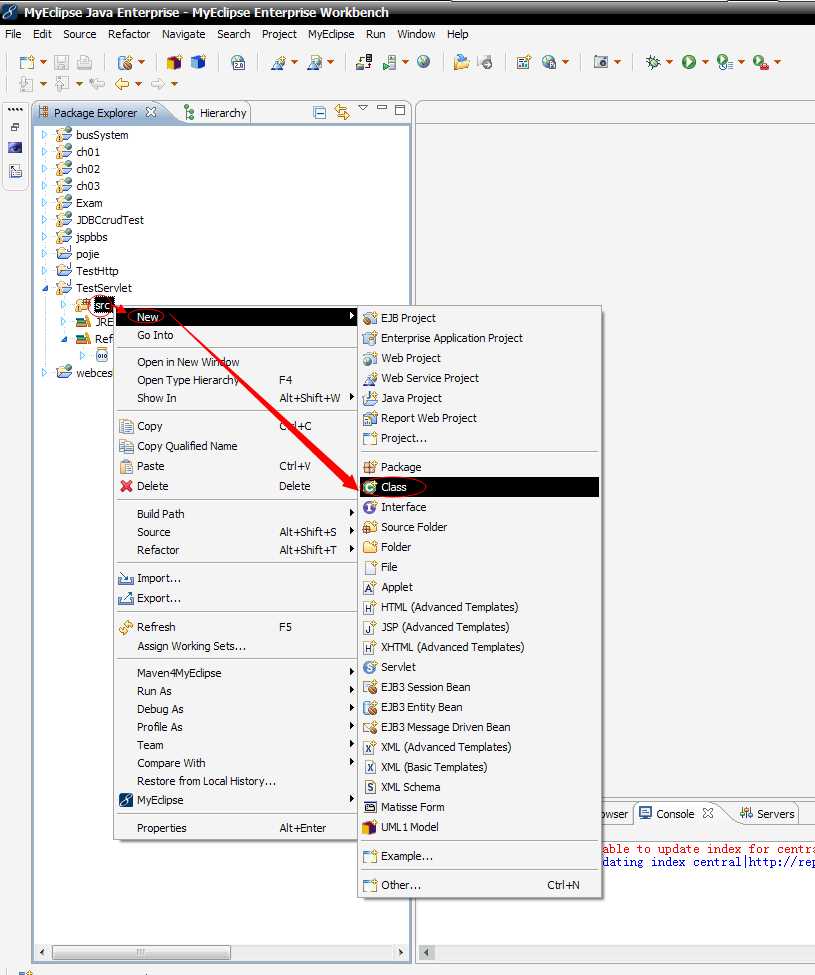Select Class in the New submenu
The image size is (815, 975).
479,487
